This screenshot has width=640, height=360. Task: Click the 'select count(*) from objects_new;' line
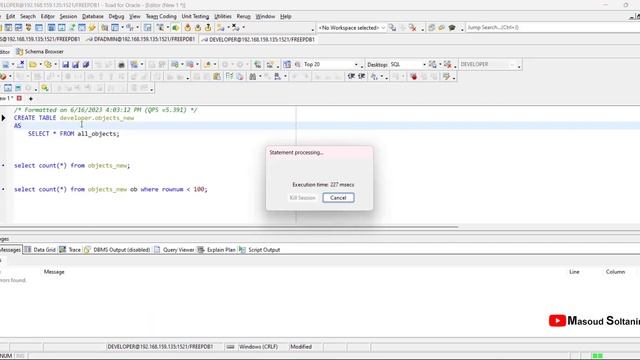72,165
